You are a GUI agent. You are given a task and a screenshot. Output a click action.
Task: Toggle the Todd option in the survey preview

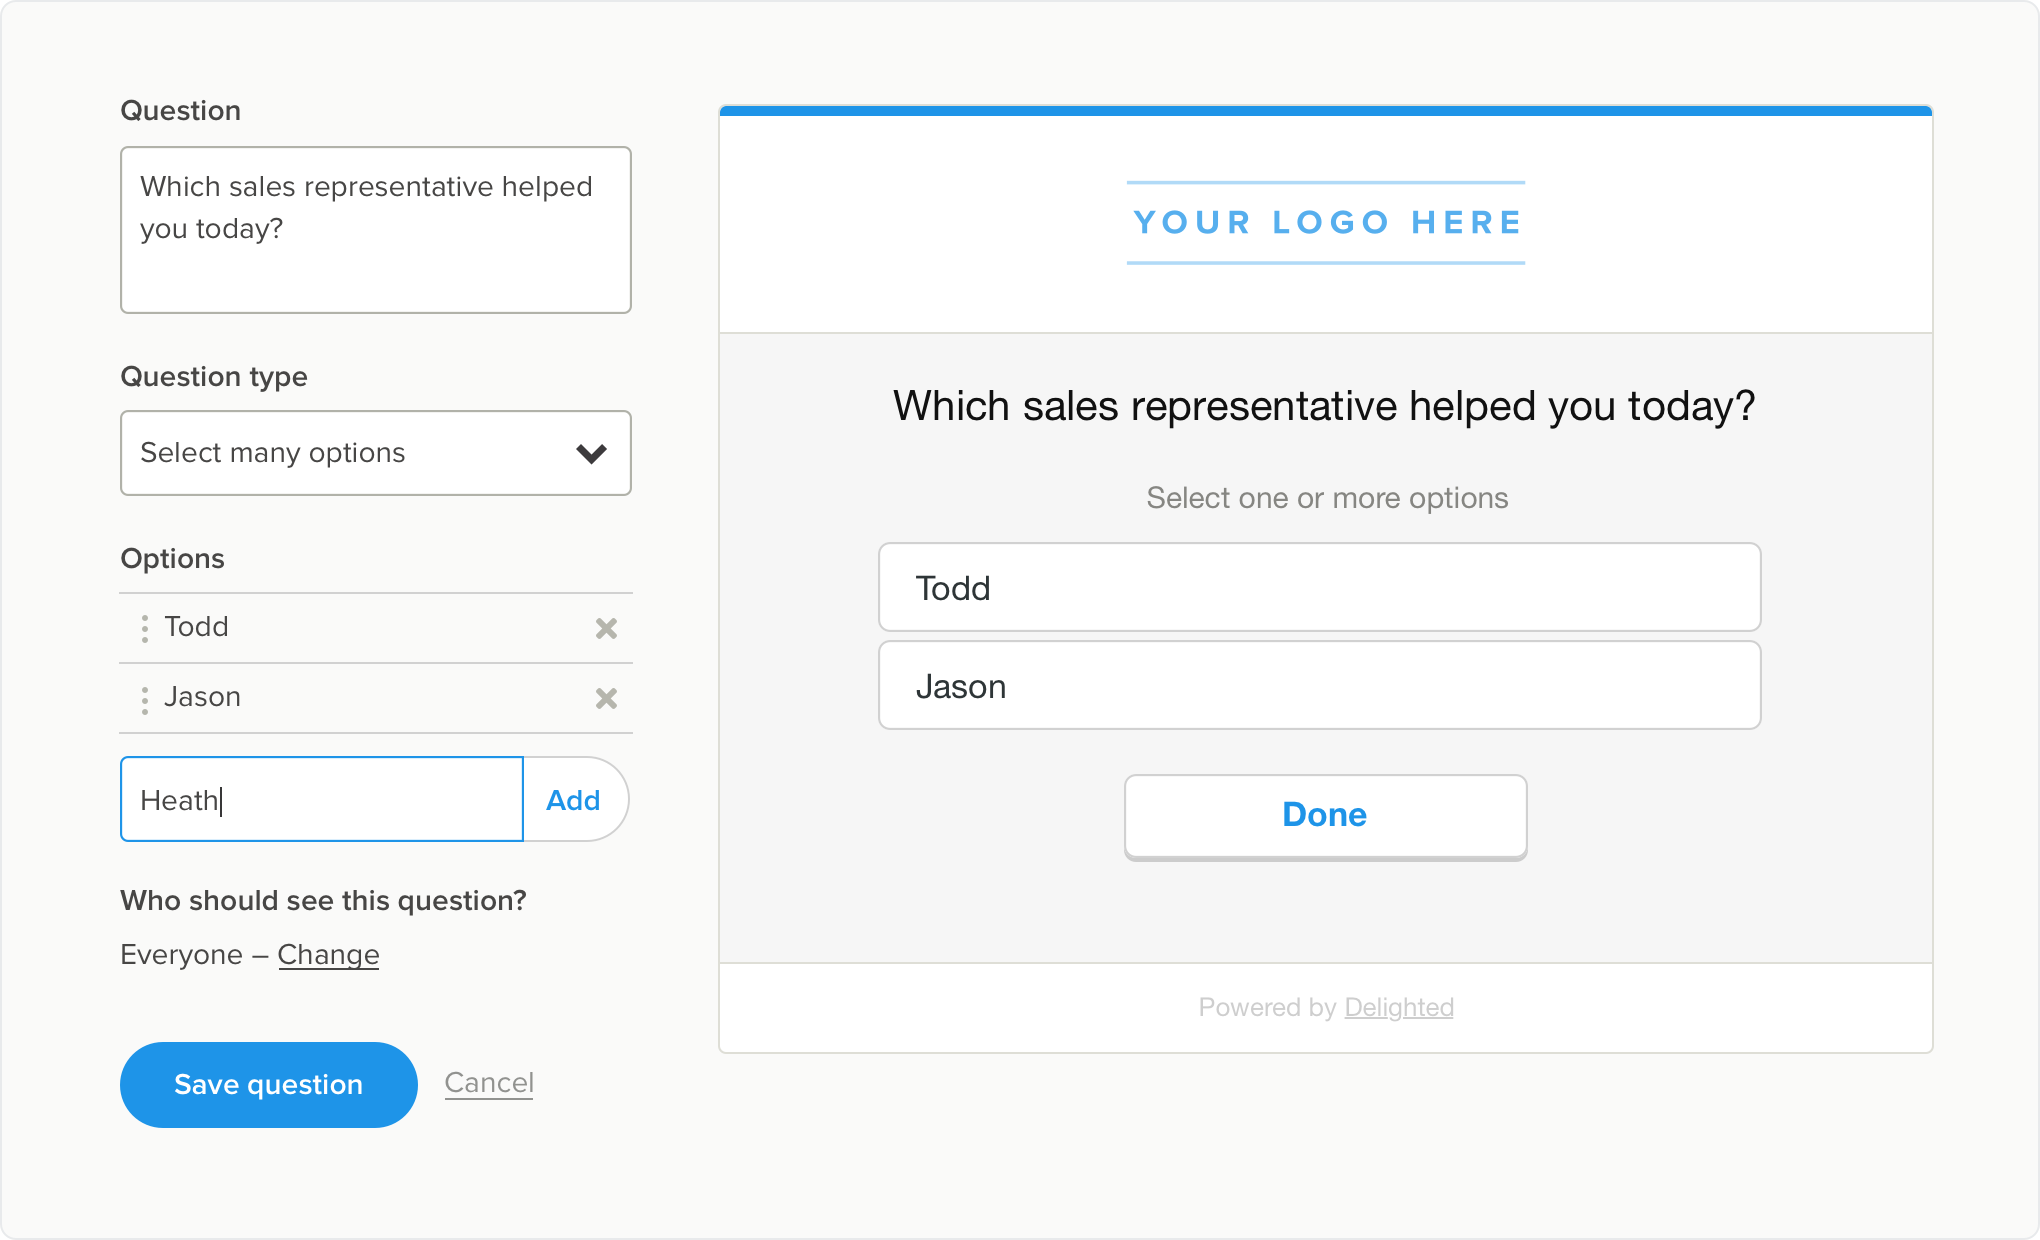1320,588
